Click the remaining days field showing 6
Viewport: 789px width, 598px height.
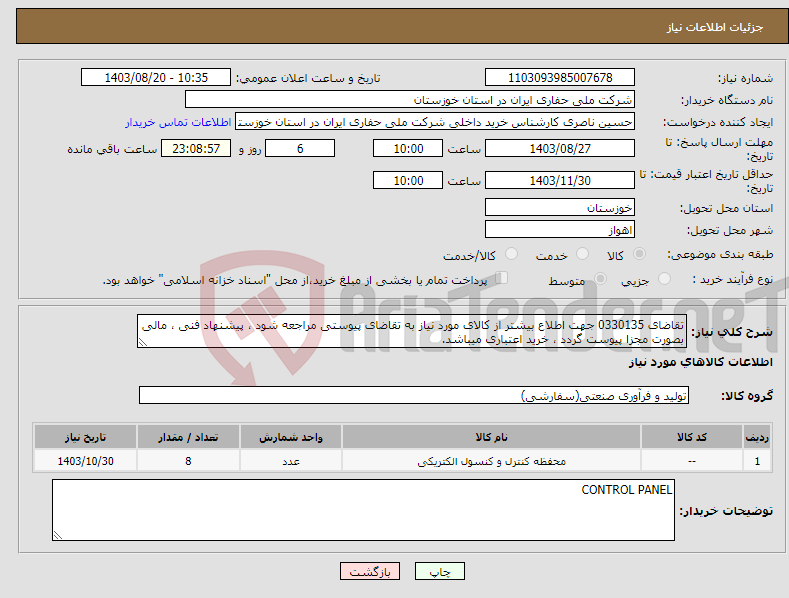click(300, 148)
